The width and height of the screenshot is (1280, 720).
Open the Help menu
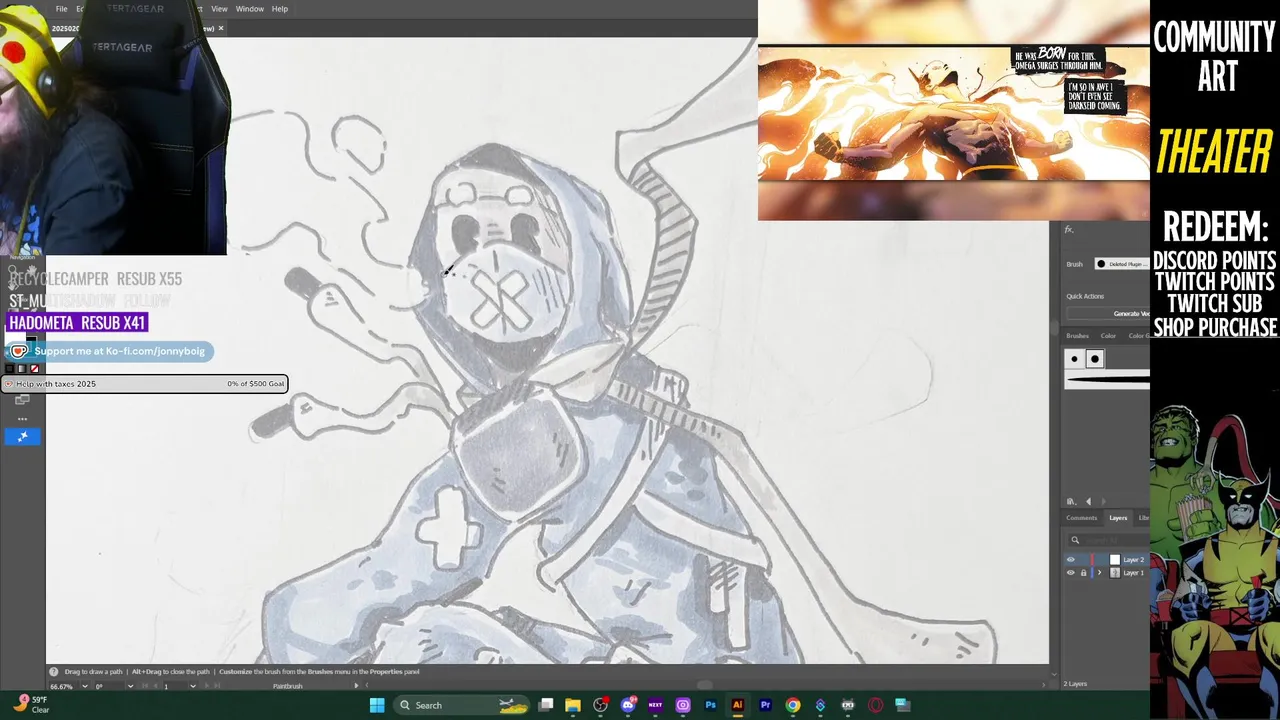[280, 9]
